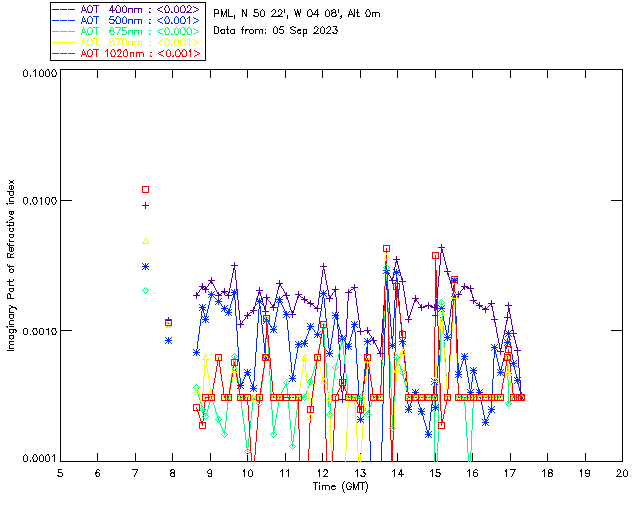Click the isolated yellow triangle marker near hour 7
This screenshot has width=640, height=512.
[x=145, y=241]
